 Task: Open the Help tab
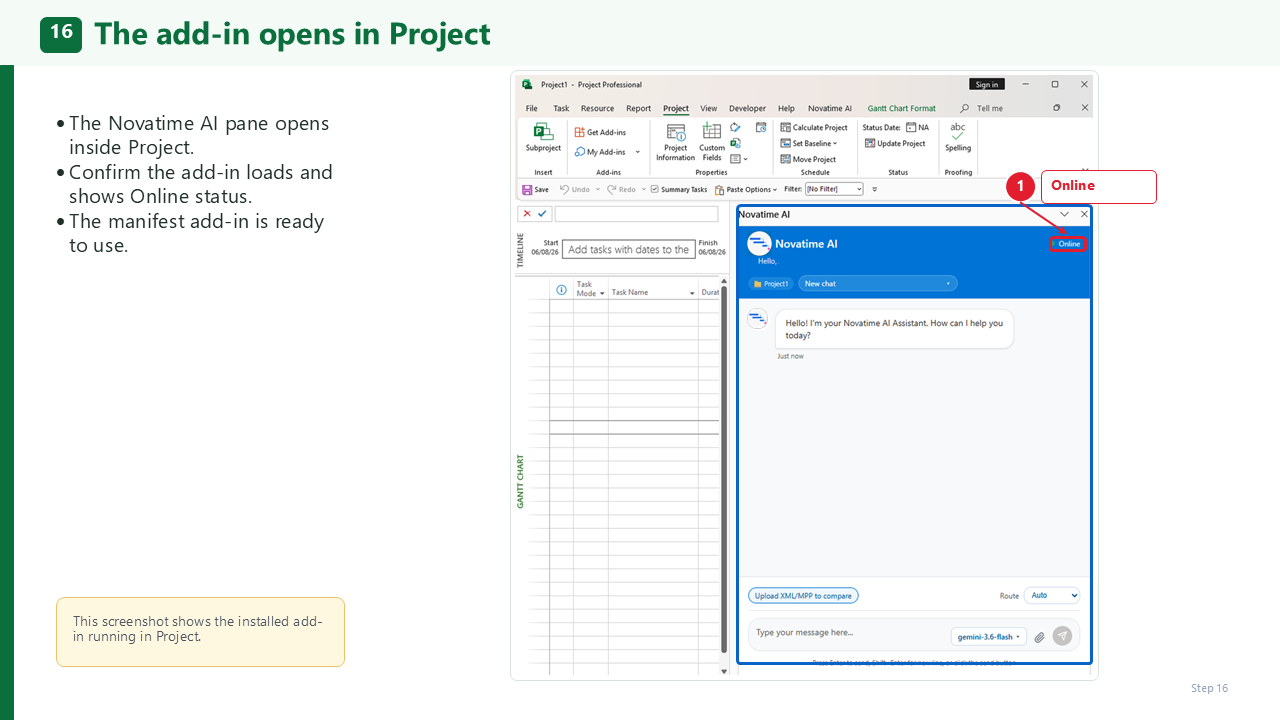click(786, 108)
